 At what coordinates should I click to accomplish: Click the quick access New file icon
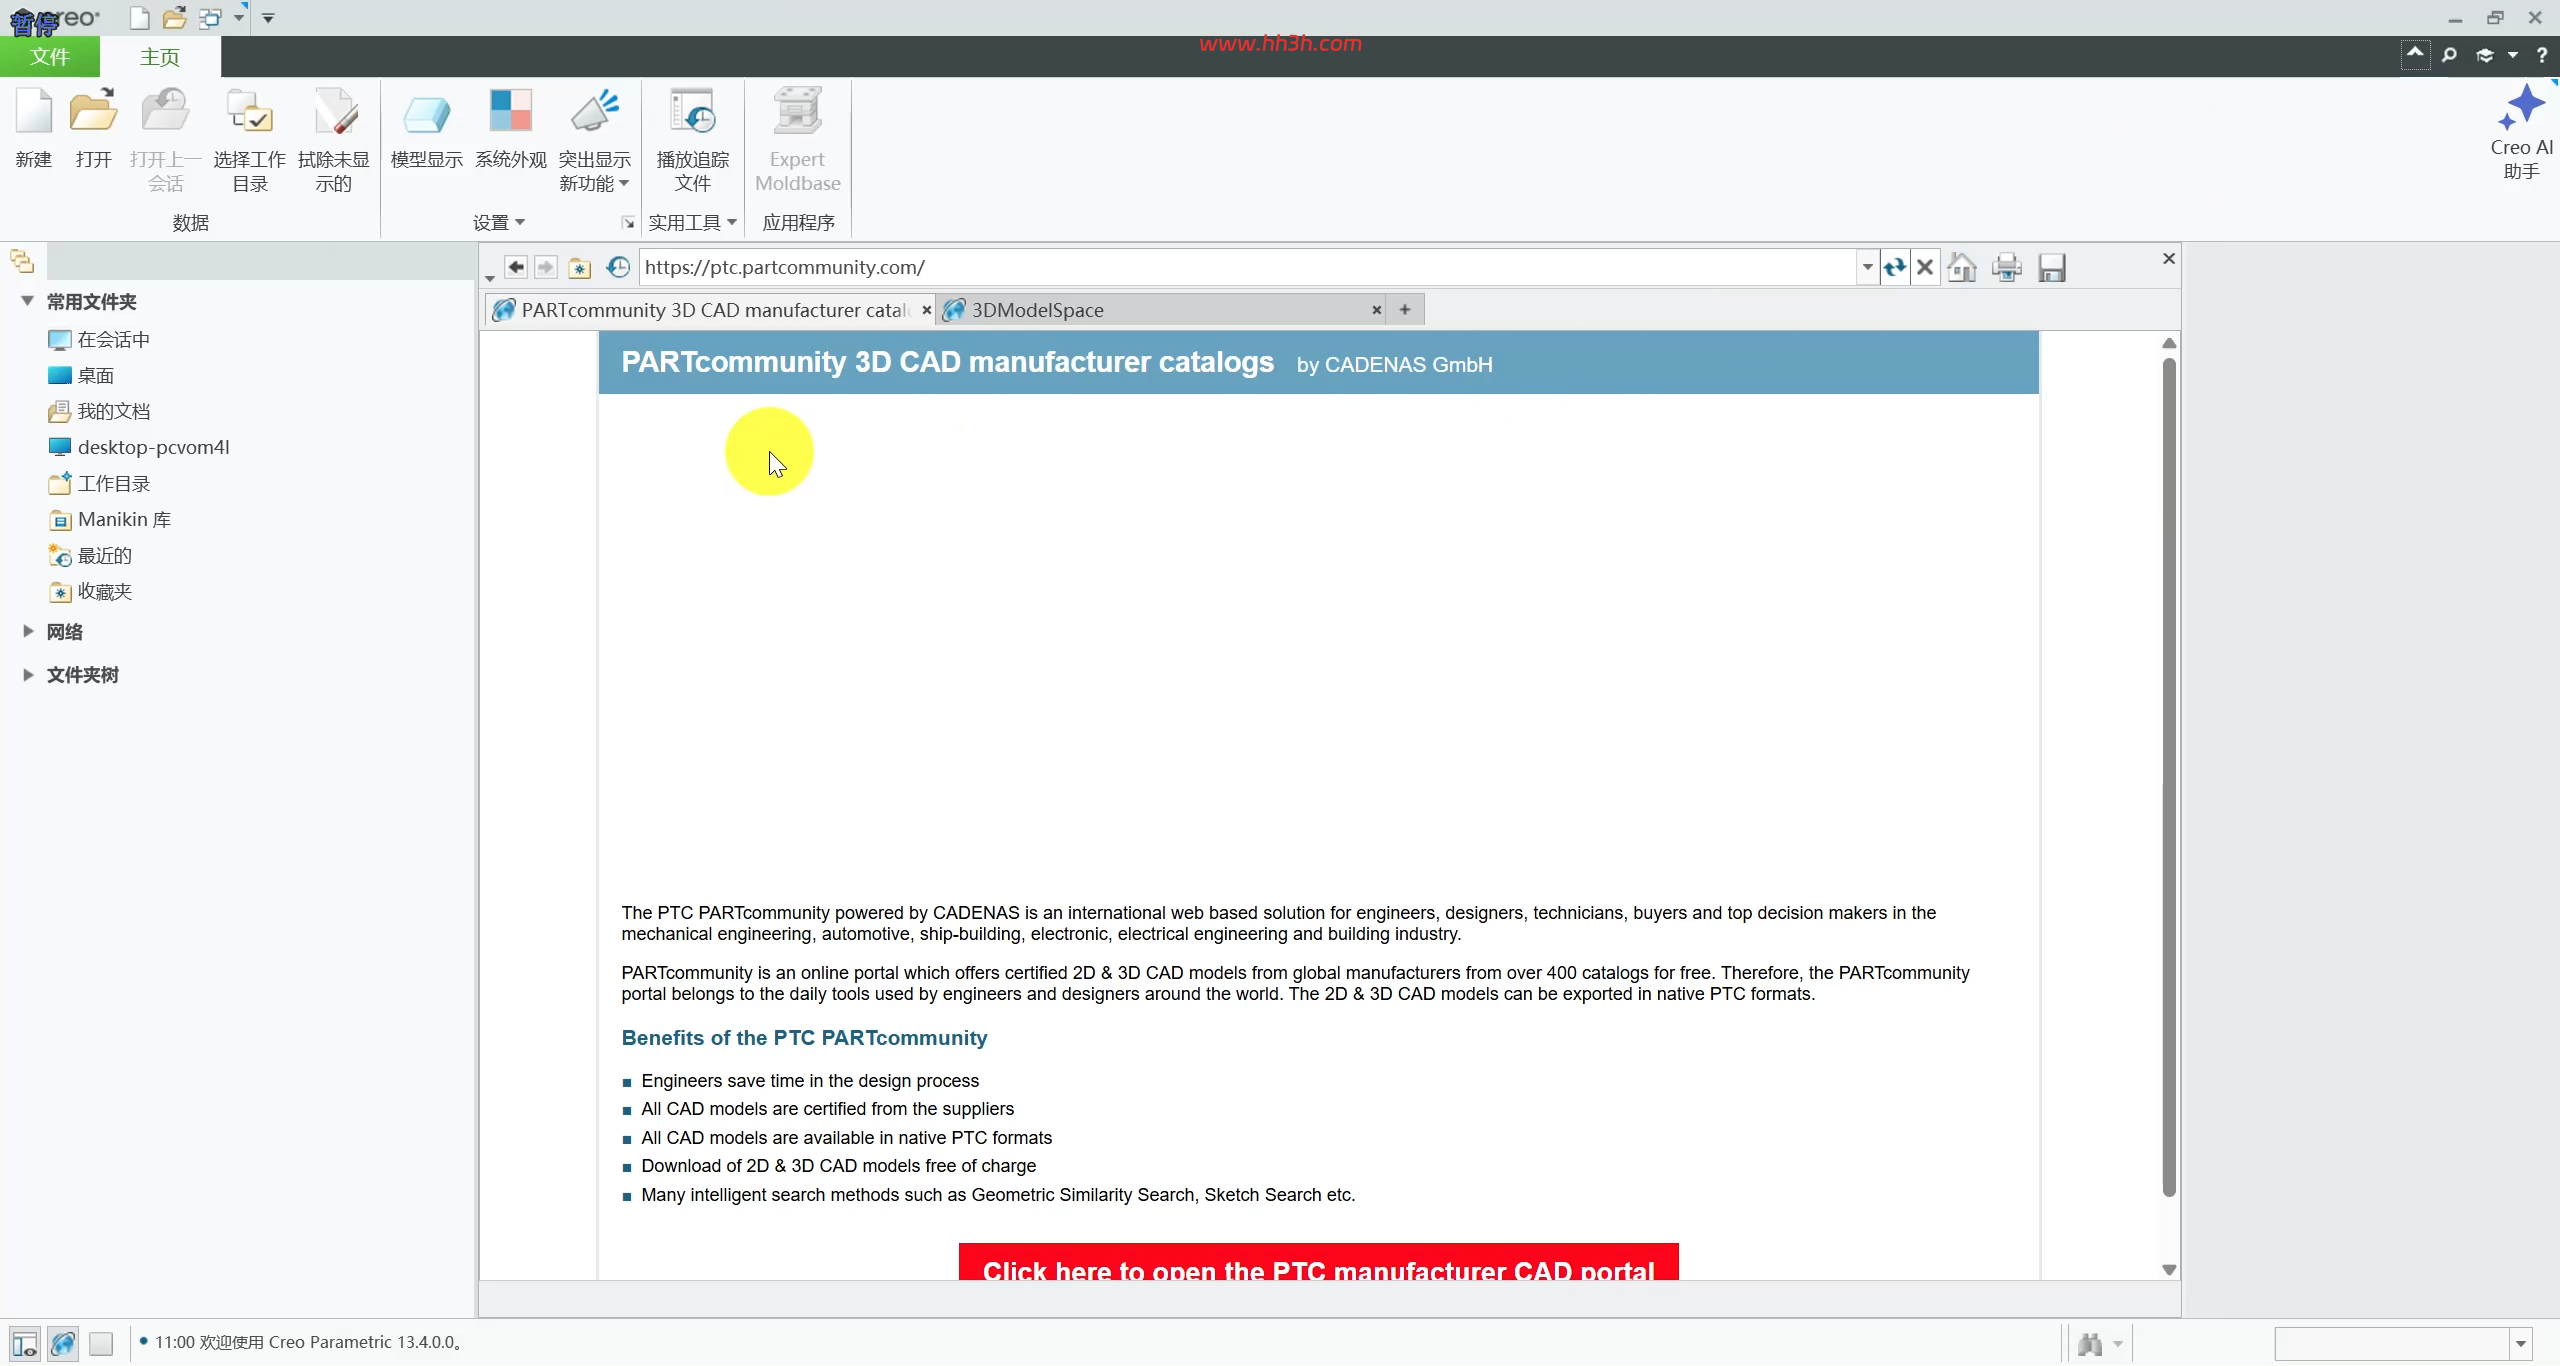pos(140,18)
